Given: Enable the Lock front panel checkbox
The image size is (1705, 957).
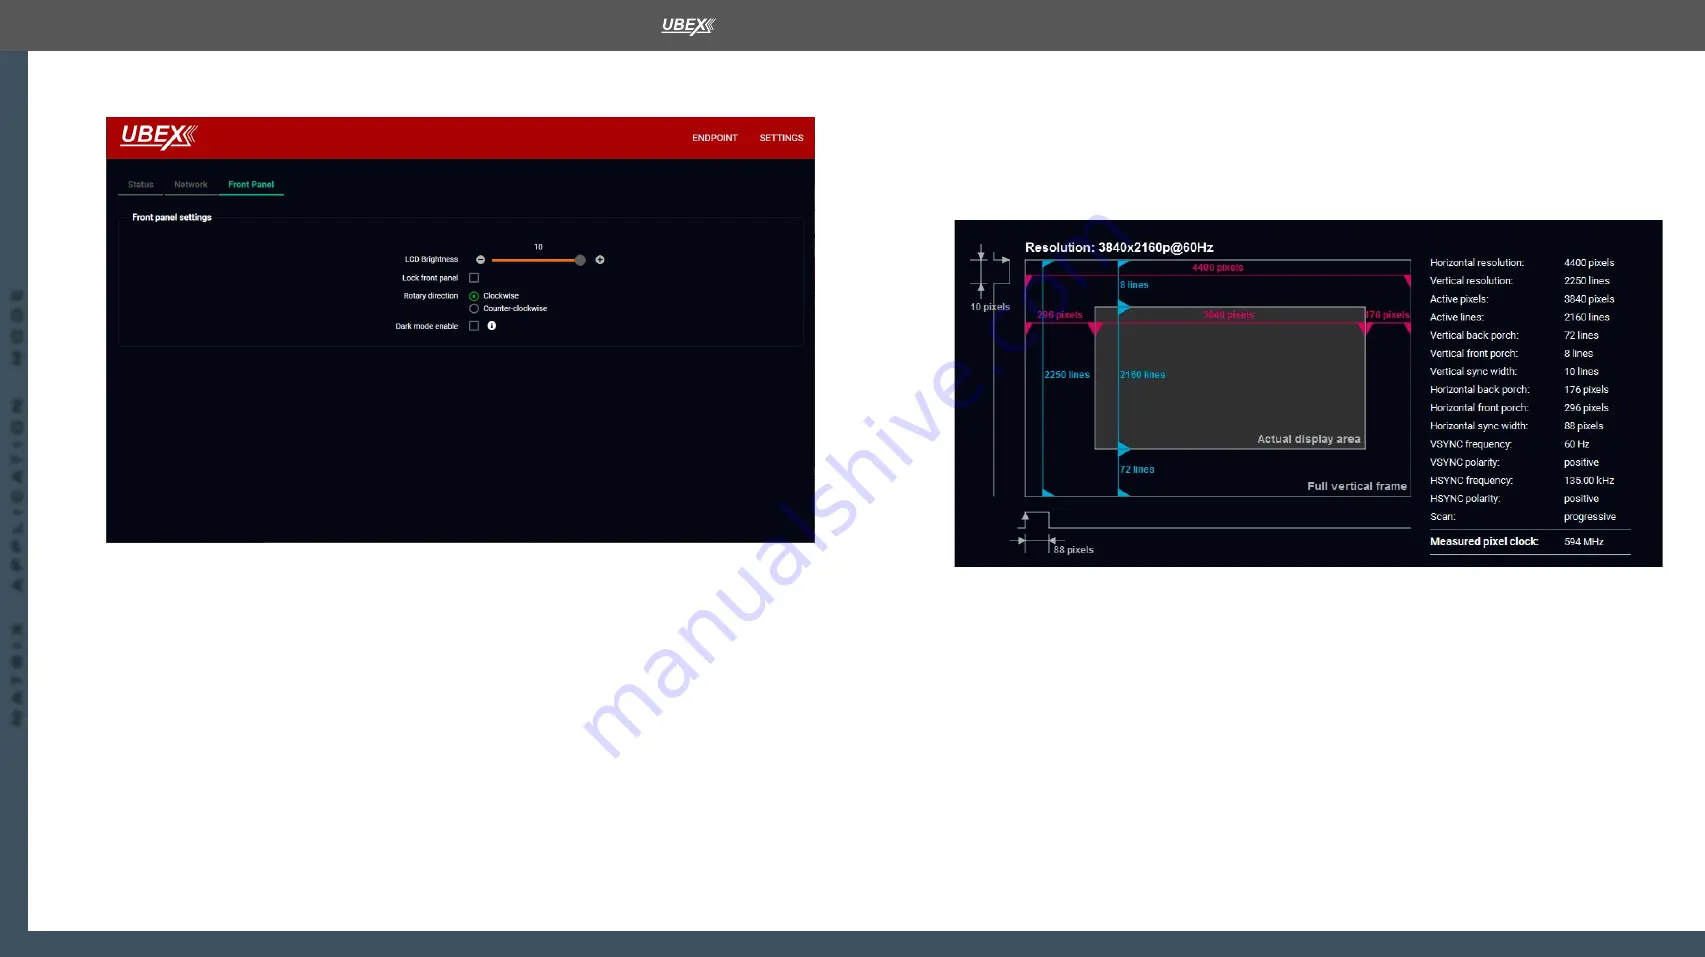Looking at the screenshot, I should pyautogui.click(x=474, y=278).
